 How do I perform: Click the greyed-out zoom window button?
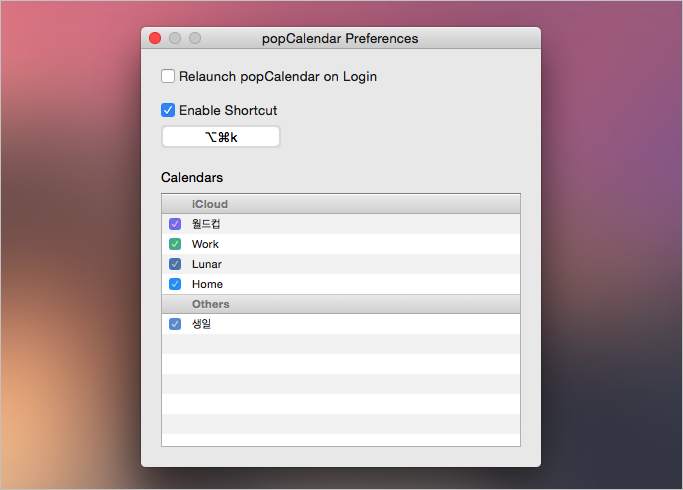click(x=195, y=38)
